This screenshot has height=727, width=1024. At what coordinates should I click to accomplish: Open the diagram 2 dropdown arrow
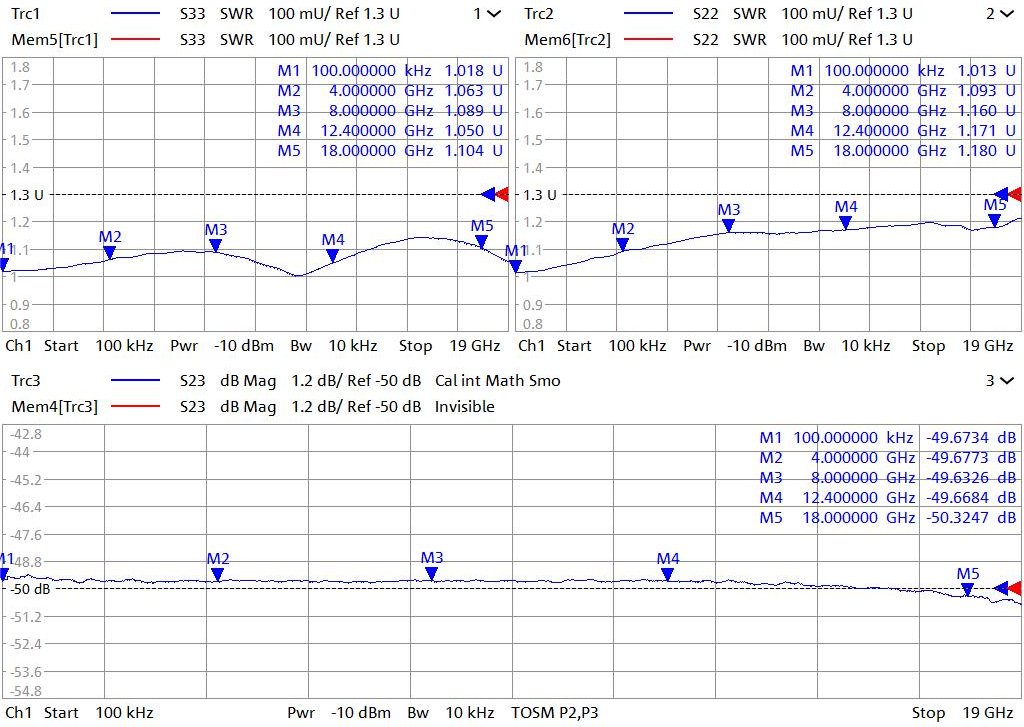pos(1005,14)
